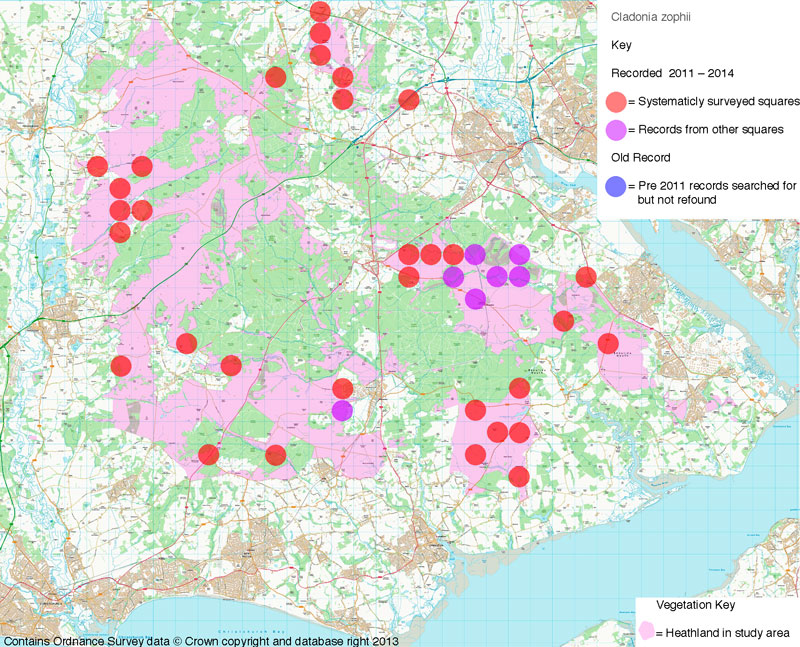The height and width of the screenshot is (647, 800).
Task: Click the pink 'Heathland in study area' swatch
Action: 647,632
